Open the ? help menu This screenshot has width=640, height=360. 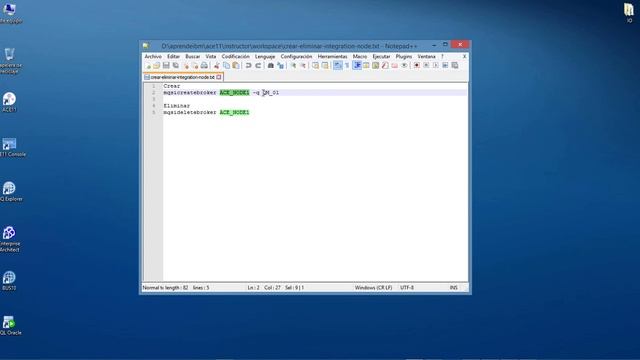[442, 56]
